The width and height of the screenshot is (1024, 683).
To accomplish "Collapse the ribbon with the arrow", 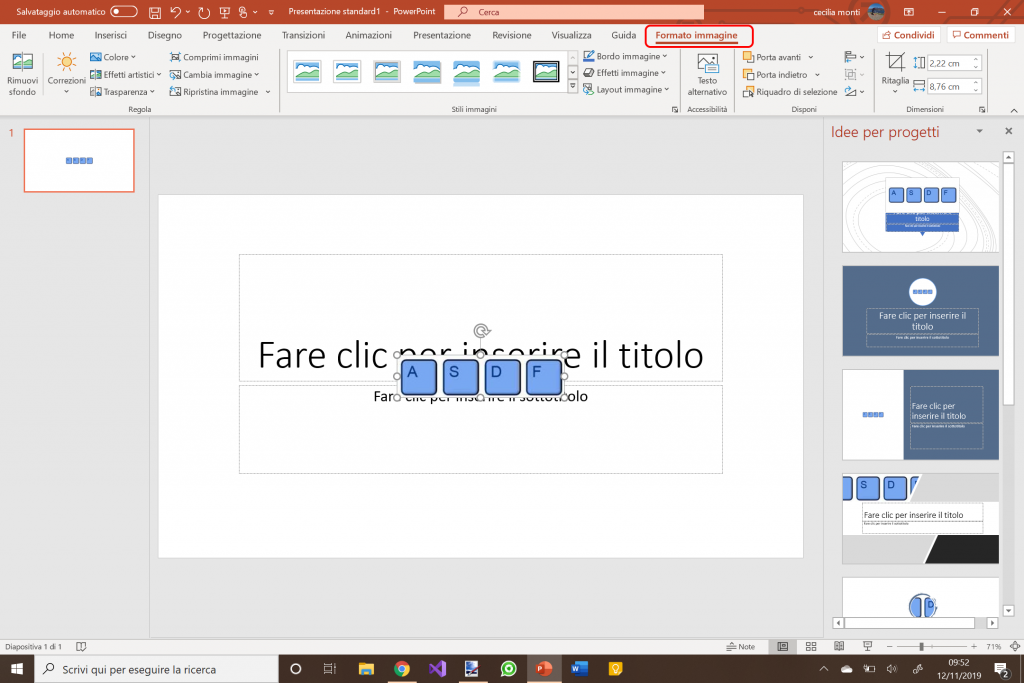I will point(1014,110).
